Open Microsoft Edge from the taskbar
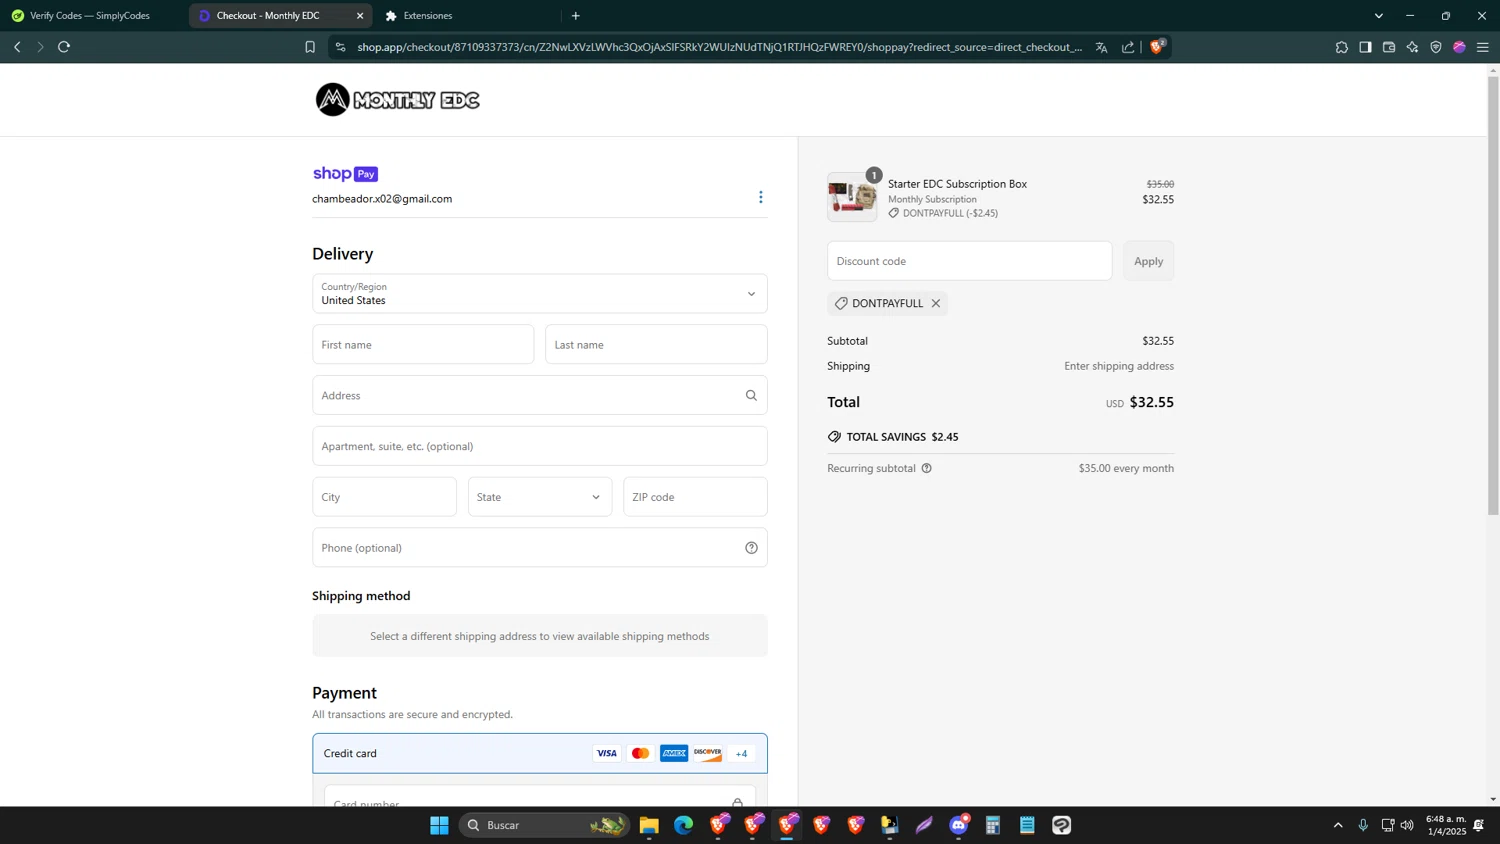The width and height of the screenshot is (1500, 844). click(x=683, y=825)
